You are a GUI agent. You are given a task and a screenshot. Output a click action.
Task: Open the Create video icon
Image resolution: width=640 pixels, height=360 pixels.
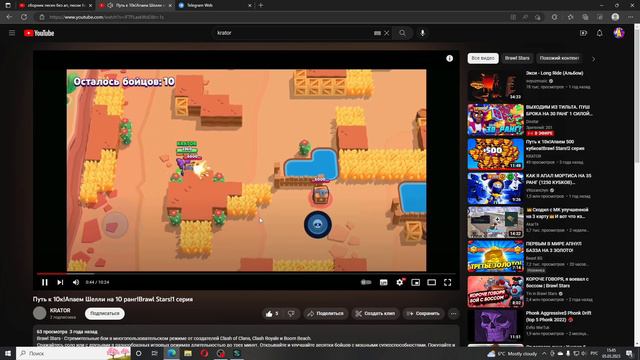583,33
